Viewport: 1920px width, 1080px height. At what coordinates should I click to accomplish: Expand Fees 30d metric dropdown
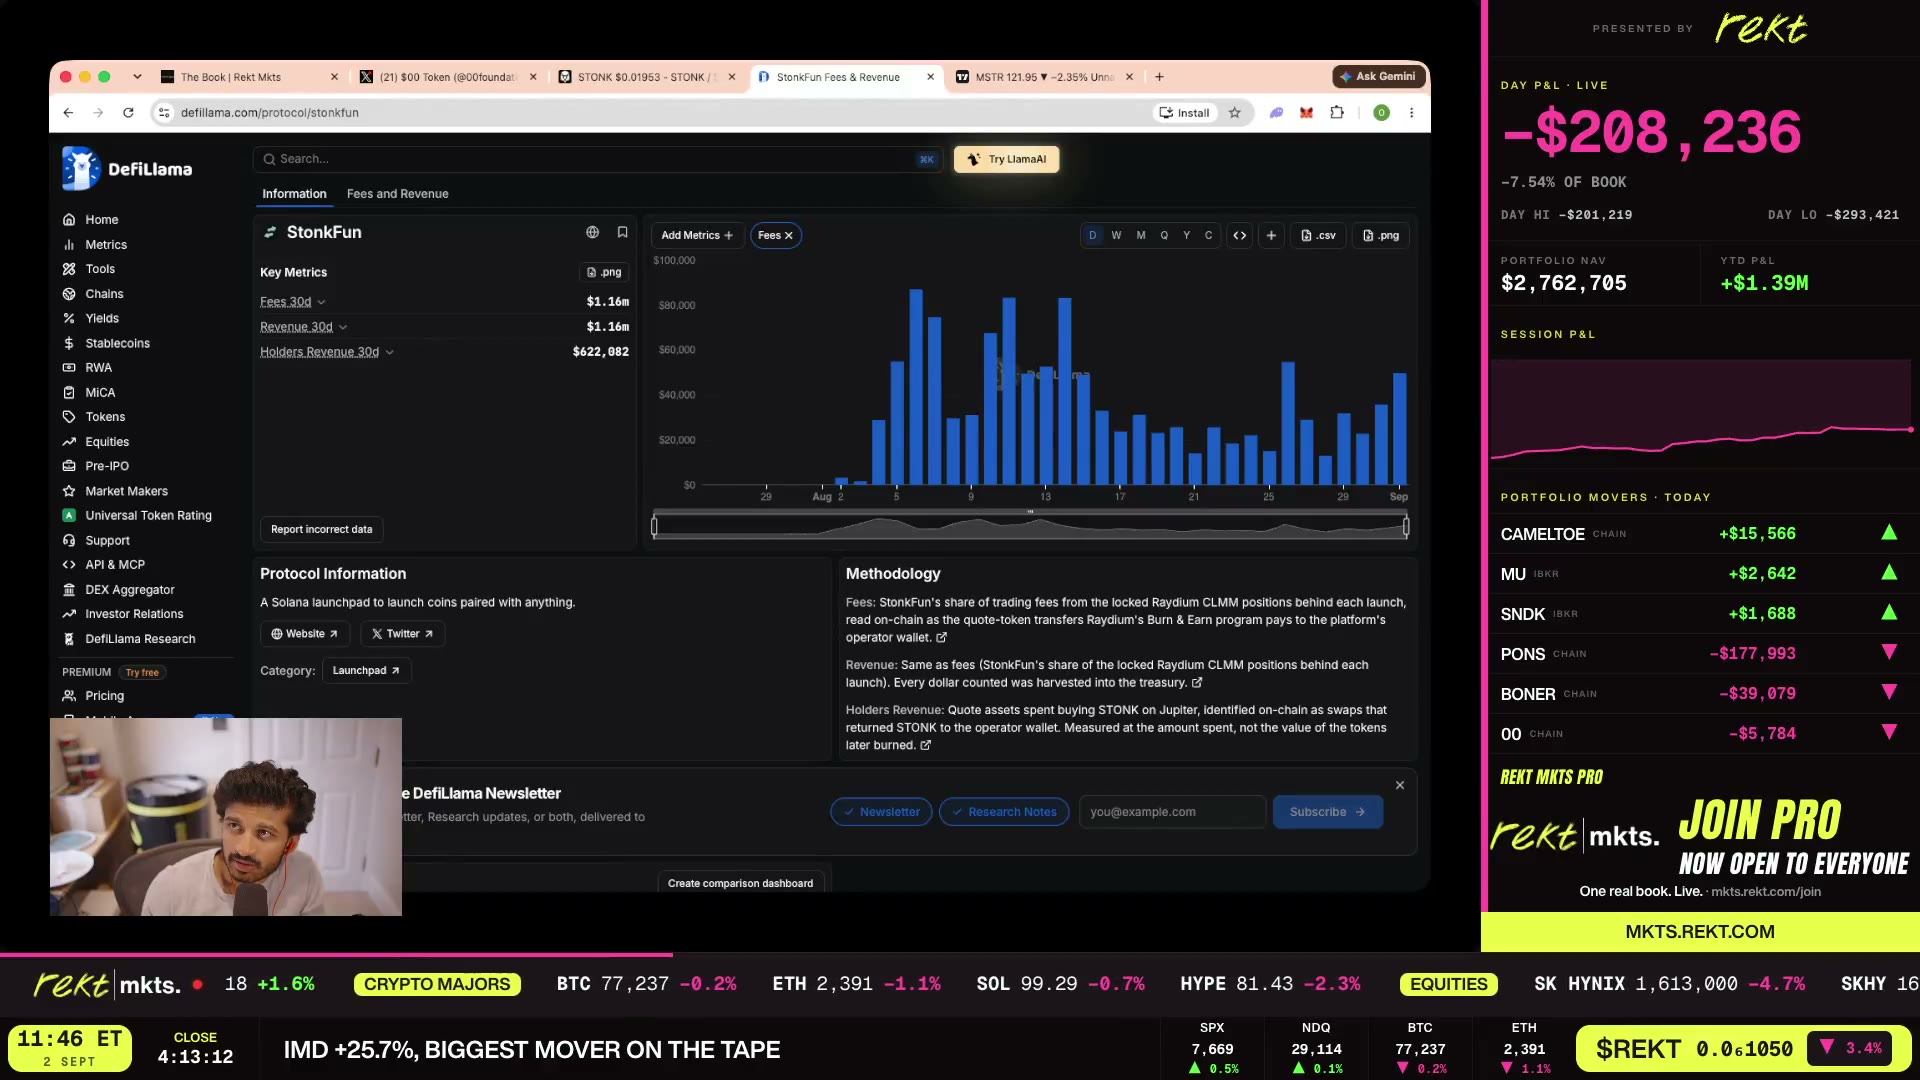(293, 302)
